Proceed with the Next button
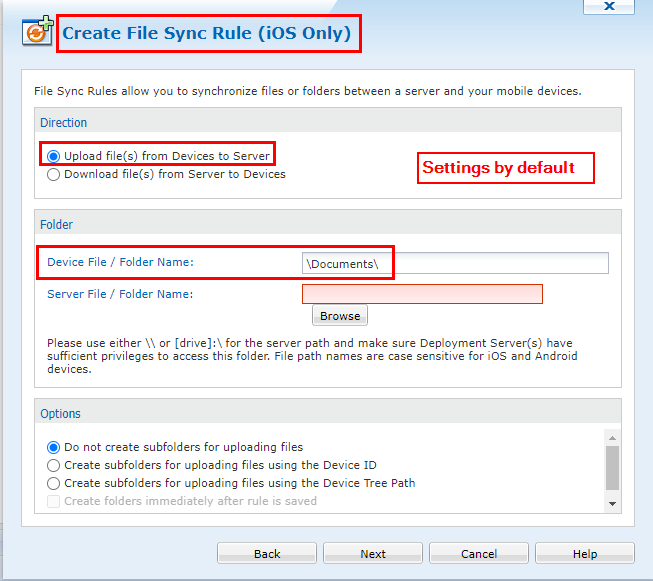Image resolution: width=653 pixels, height=581 pixels. point(373,554)
